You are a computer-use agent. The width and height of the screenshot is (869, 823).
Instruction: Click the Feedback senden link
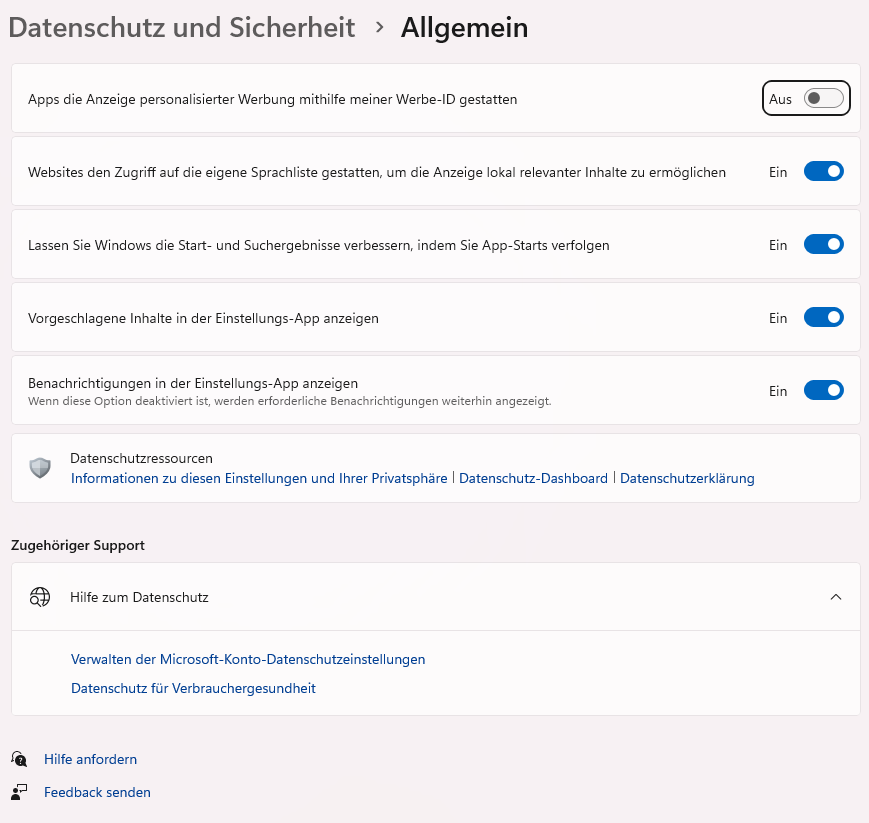pyautogui.click(x=97, y=792)
